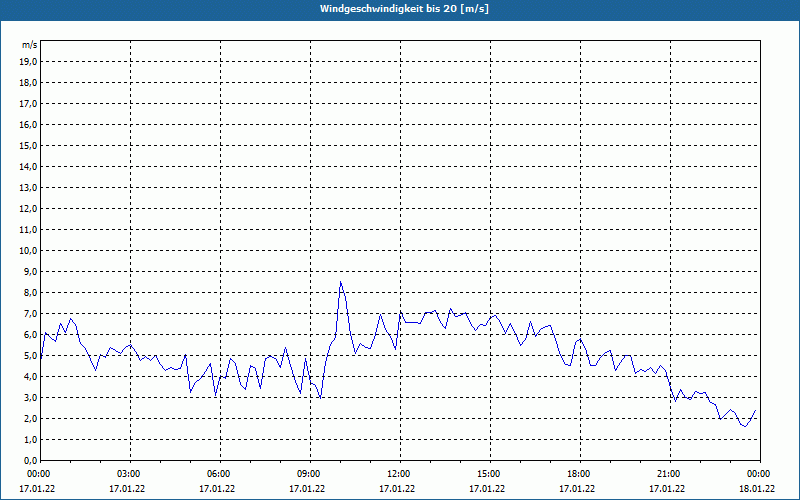This screenshot has height=500, width=800.
Task: Click the "m/s" unit label on the y-axis
Action: click(x=30, y=45)
